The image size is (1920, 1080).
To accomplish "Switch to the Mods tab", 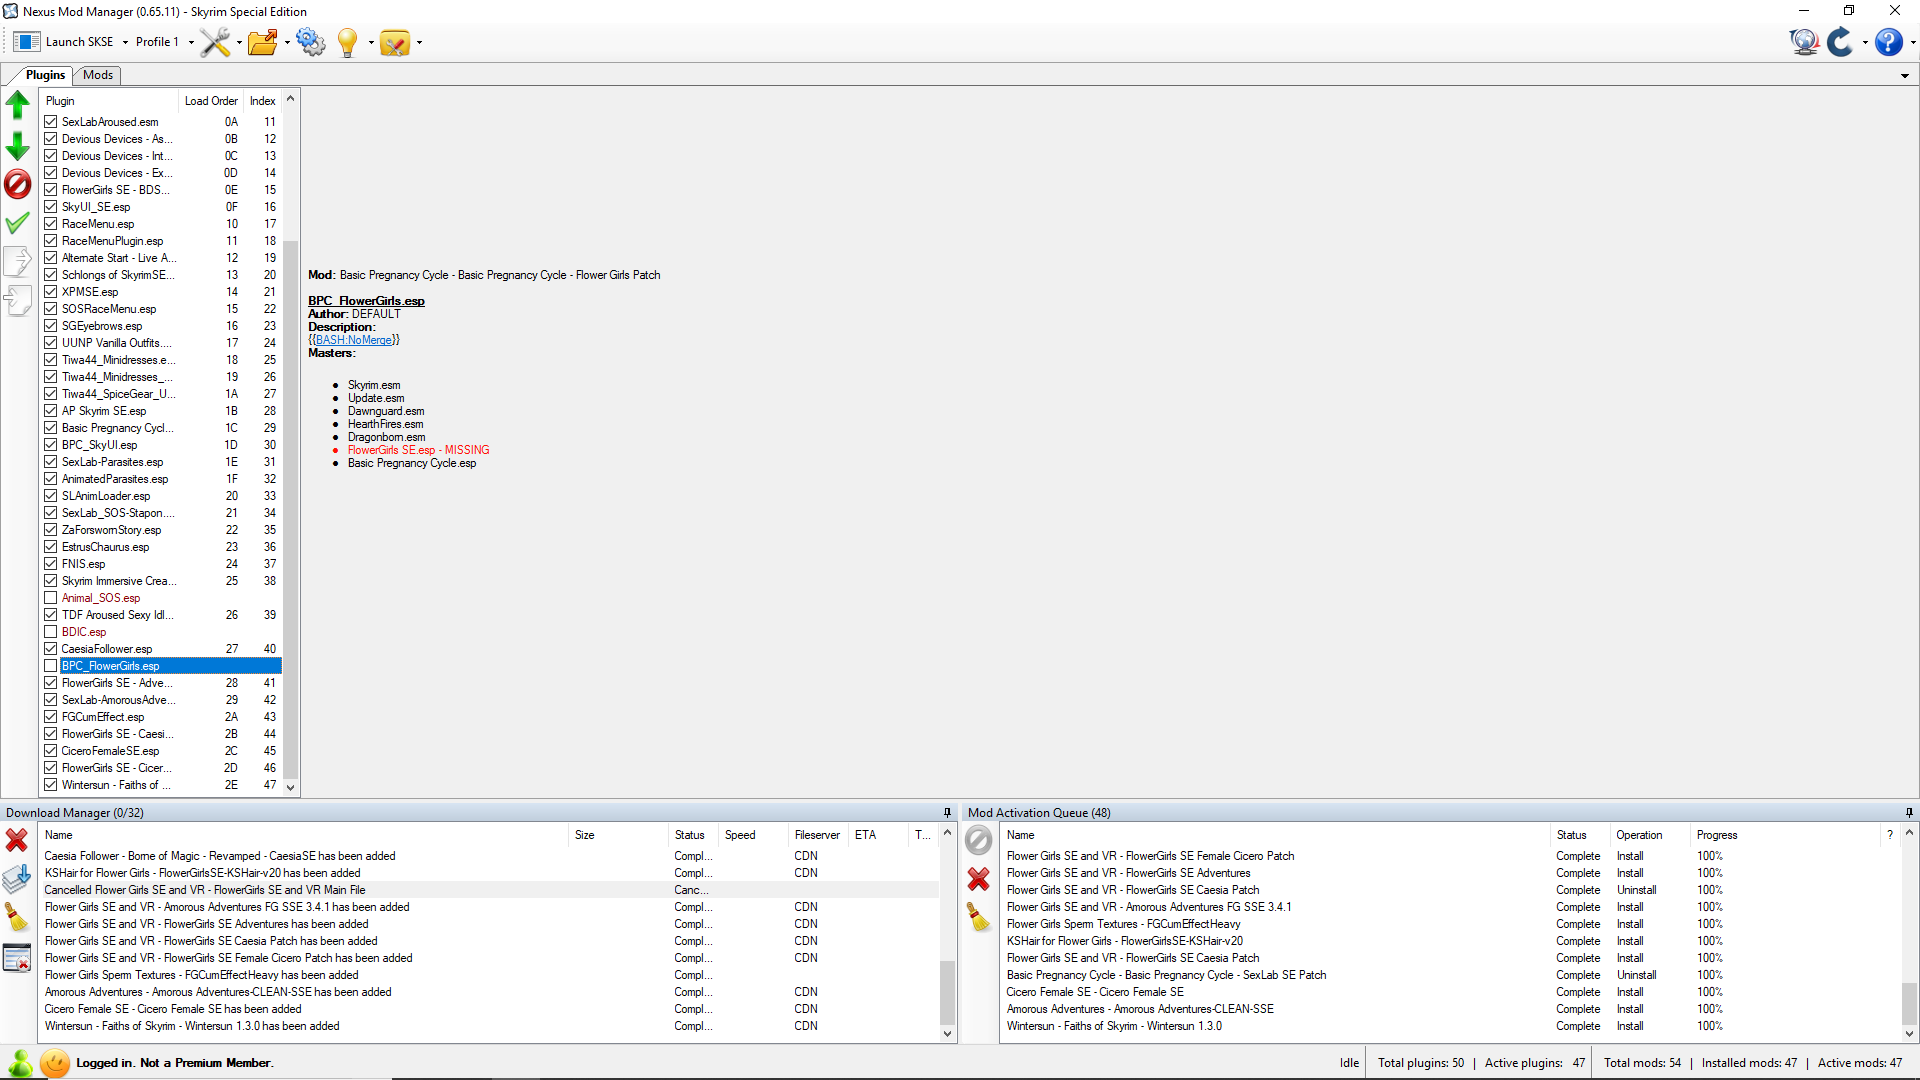I will tap(98, 75).
